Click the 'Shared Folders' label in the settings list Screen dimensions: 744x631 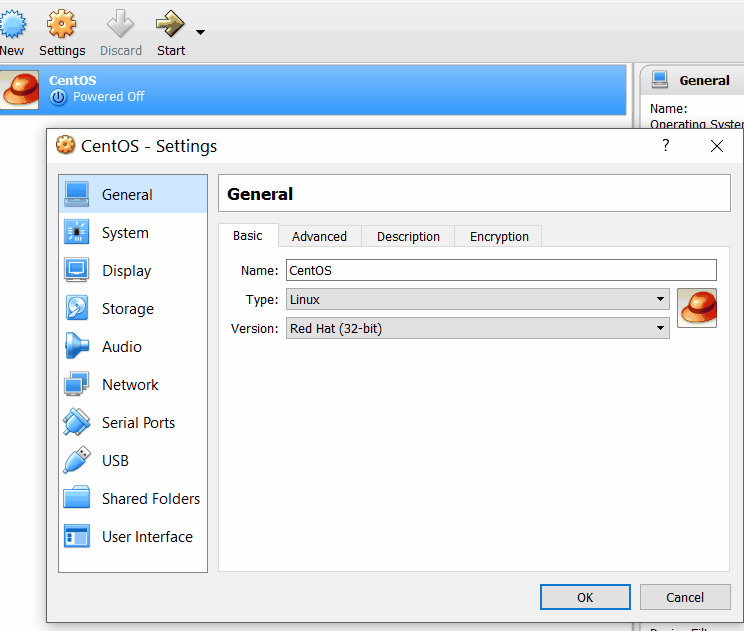151,498
